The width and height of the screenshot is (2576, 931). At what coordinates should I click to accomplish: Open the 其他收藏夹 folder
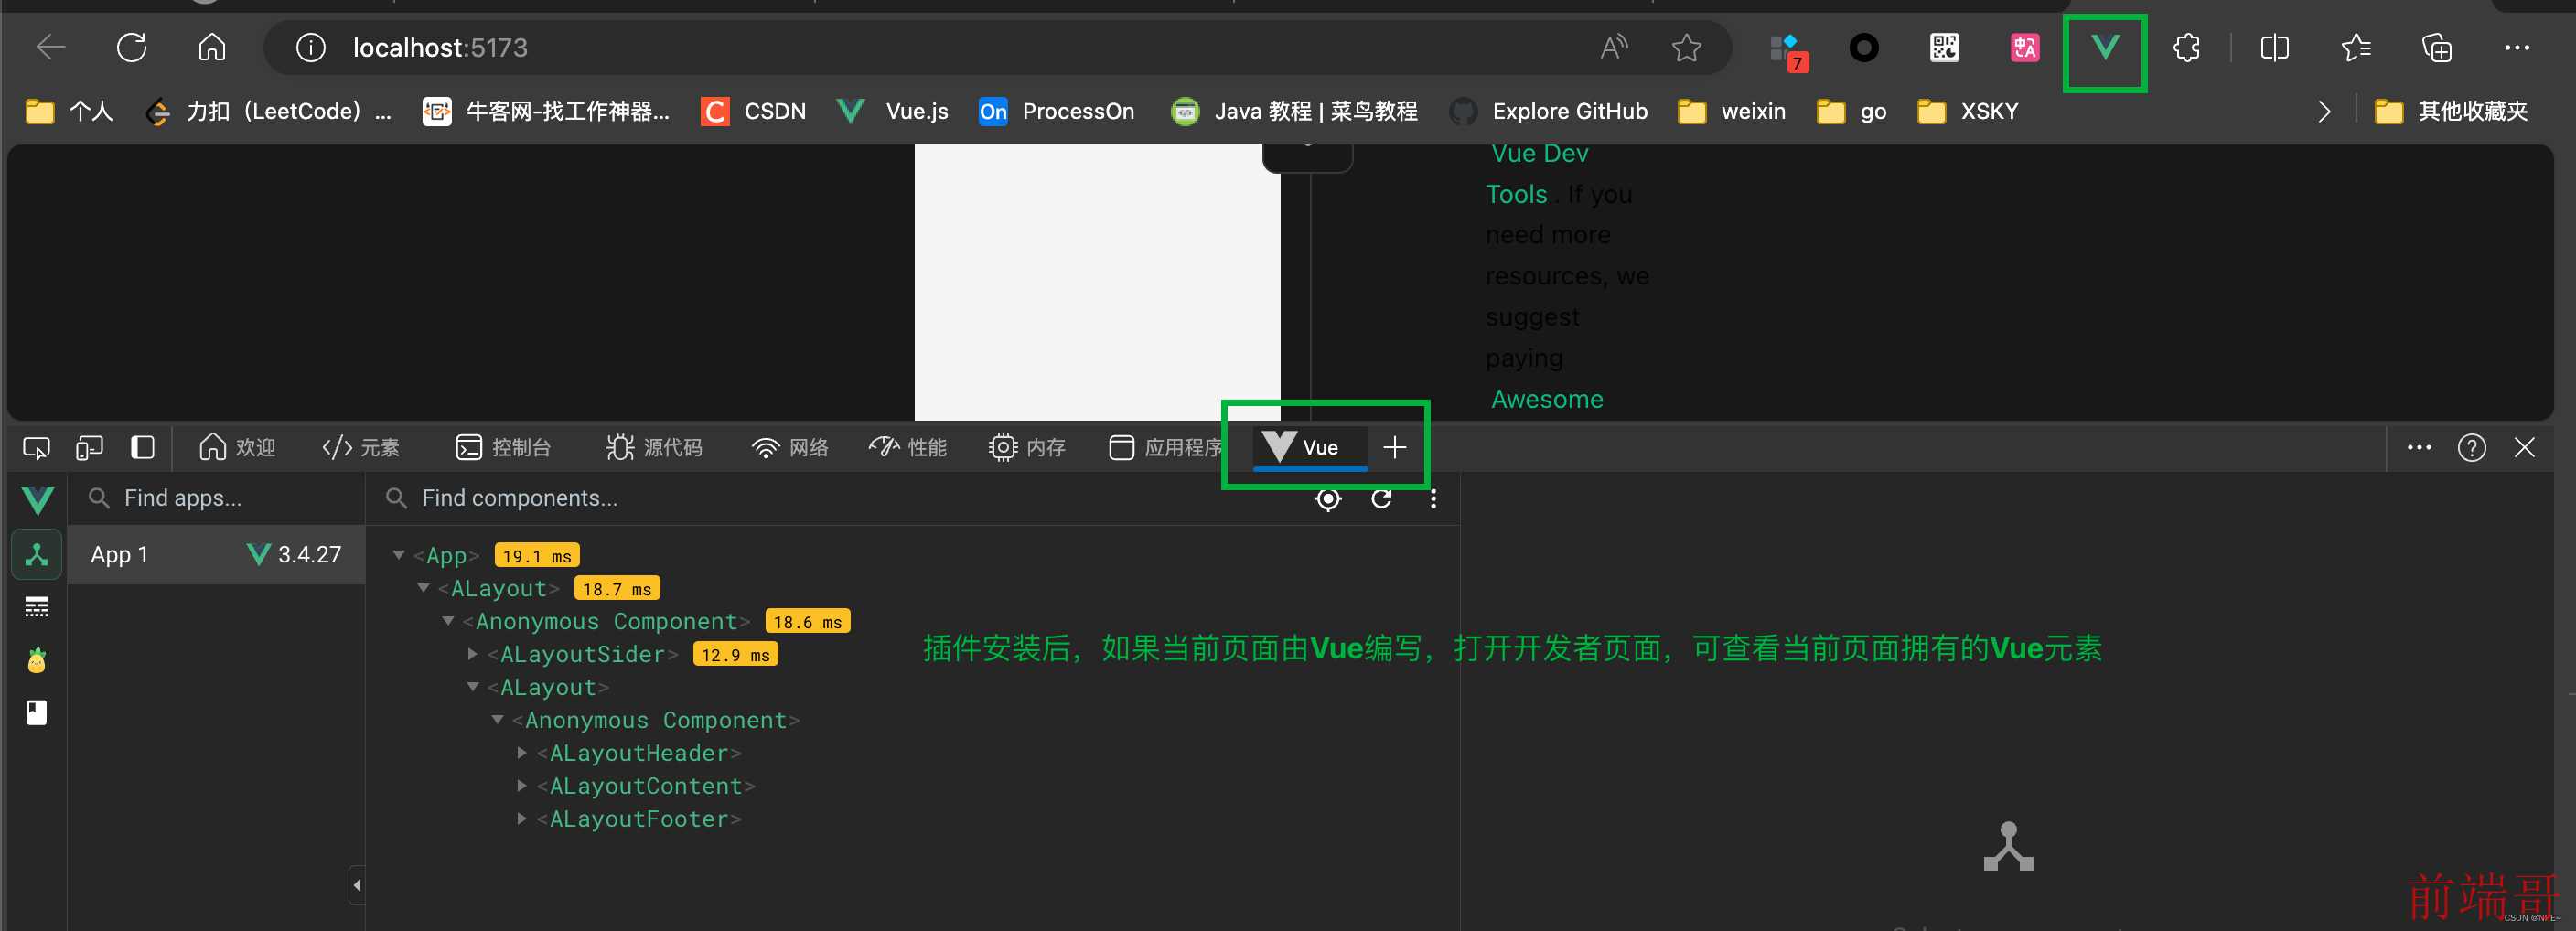click(x=2451, y=111)
